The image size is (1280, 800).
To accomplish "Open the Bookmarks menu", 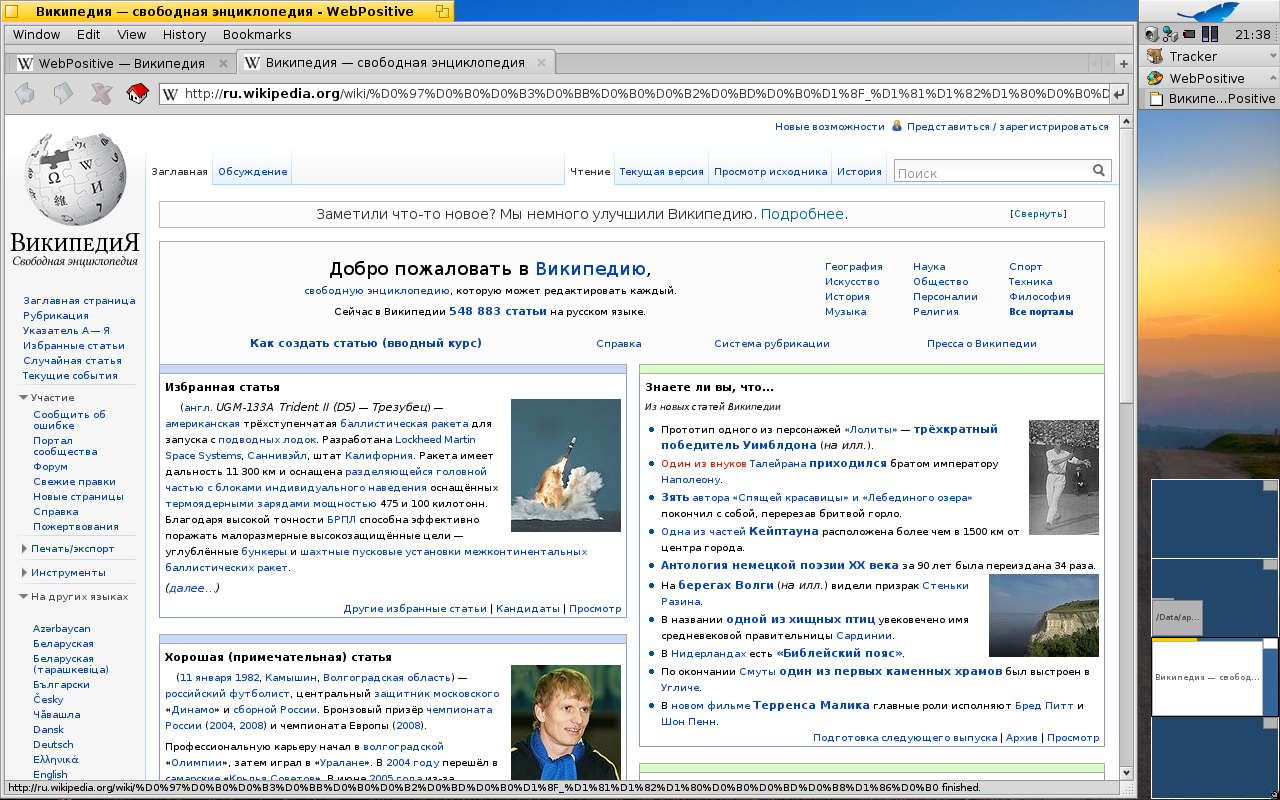I will (257, 34).
